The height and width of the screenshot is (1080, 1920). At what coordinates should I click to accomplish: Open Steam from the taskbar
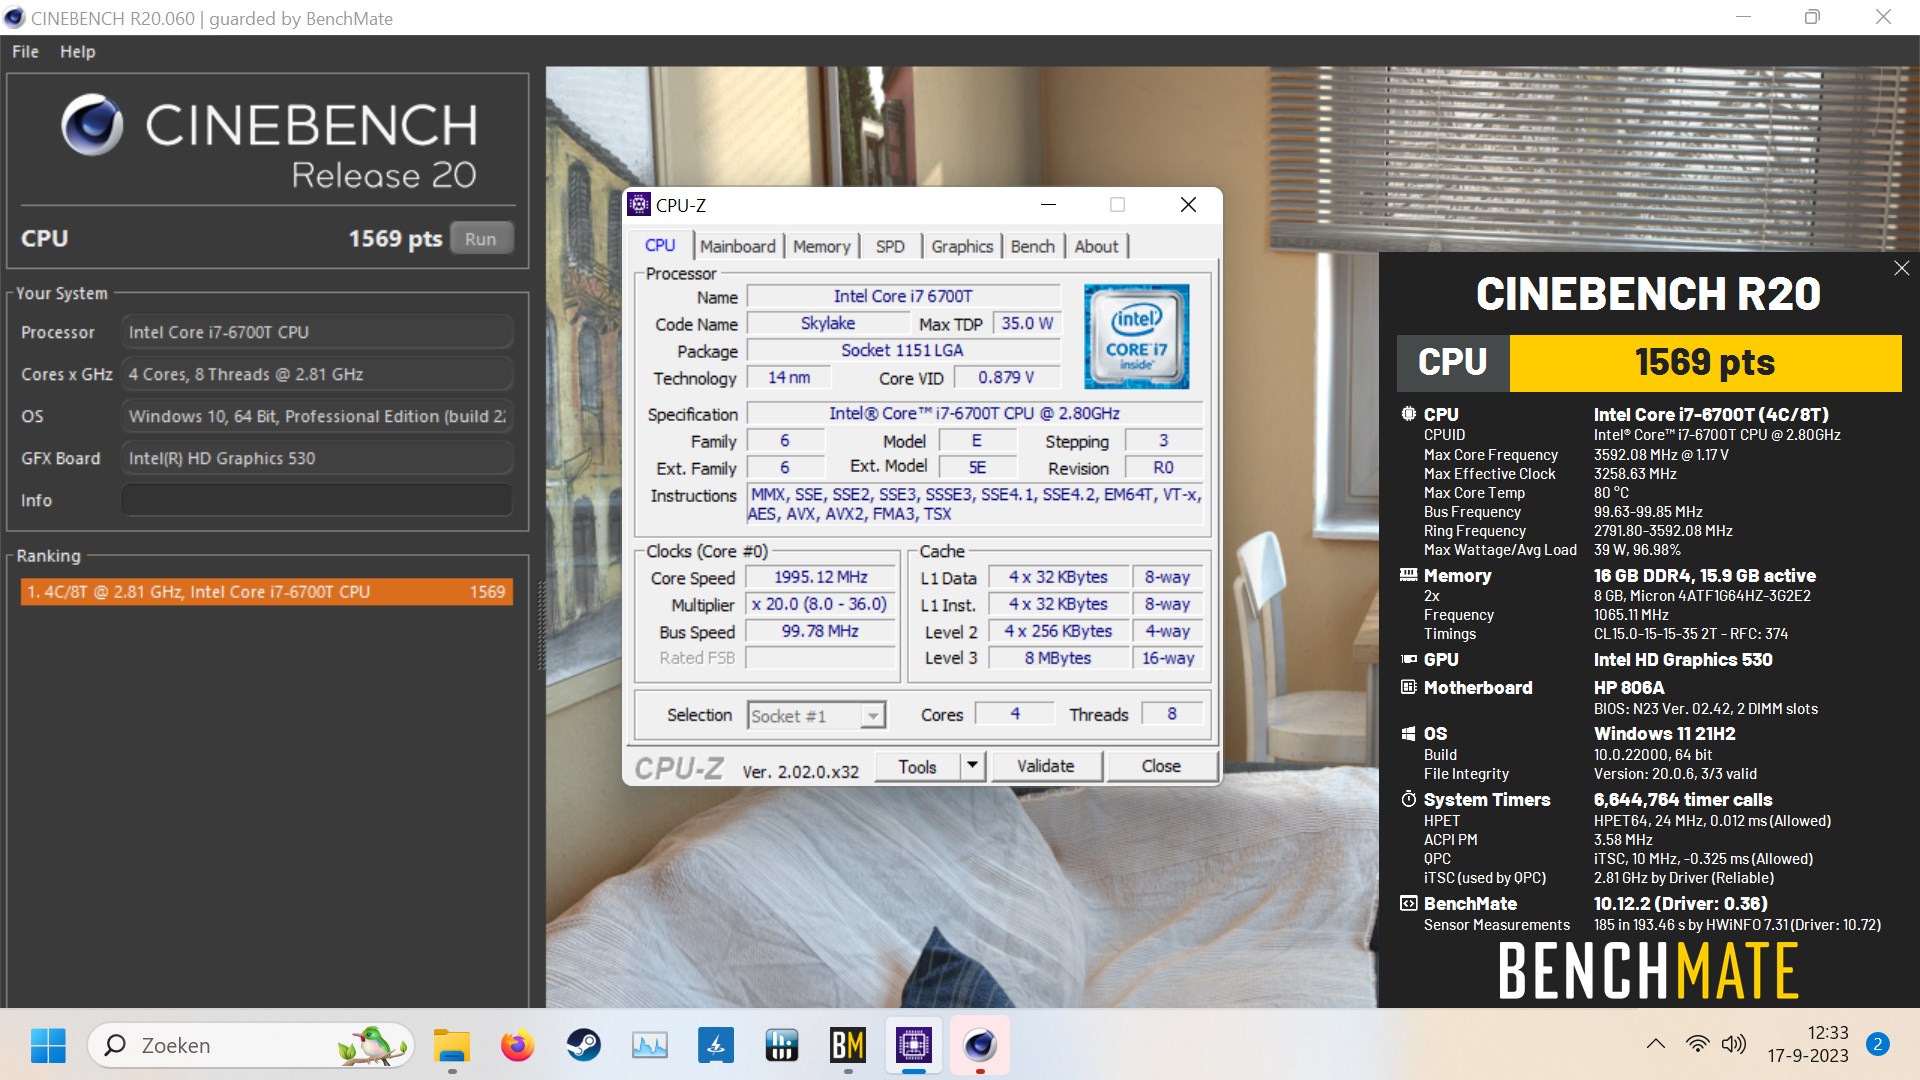tap(583, 1046)
